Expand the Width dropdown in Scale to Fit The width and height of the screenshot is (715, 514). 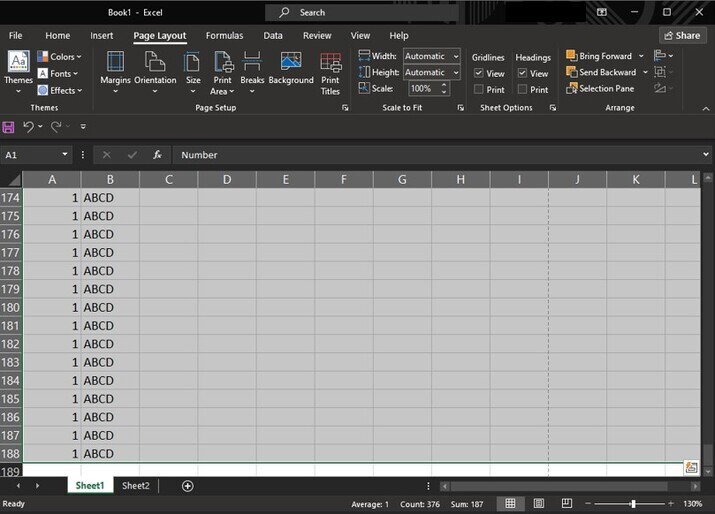pos(455,57)
